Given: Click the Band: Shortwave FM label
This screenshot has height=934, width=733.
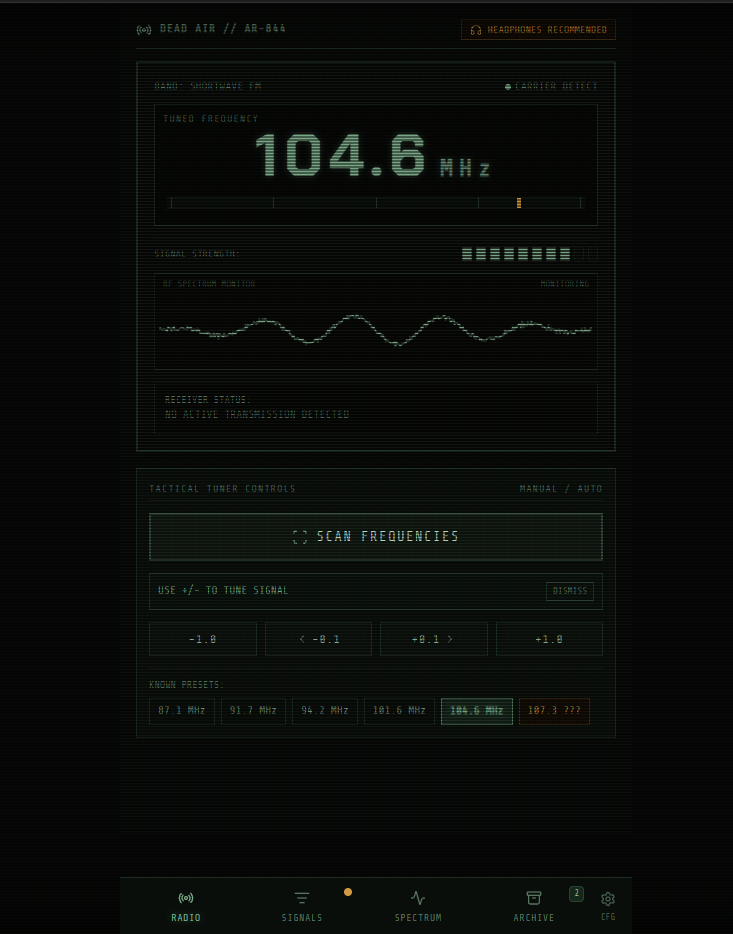Looking at the screenshot, I should point(208,86).
